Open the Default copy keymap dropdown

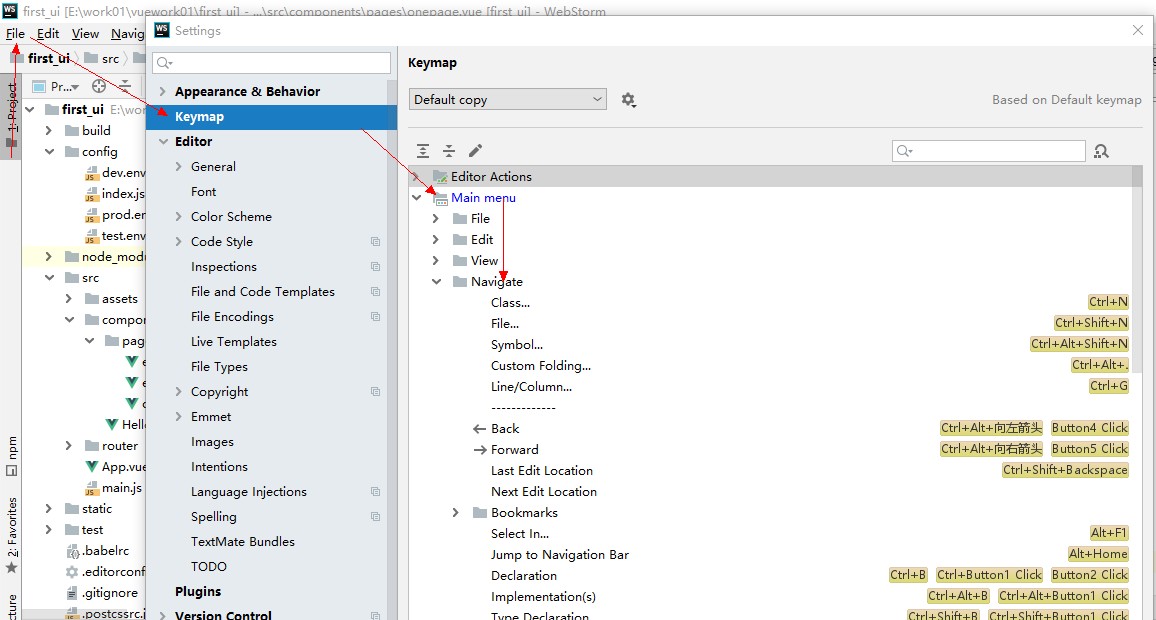click(x=508, y=100)
